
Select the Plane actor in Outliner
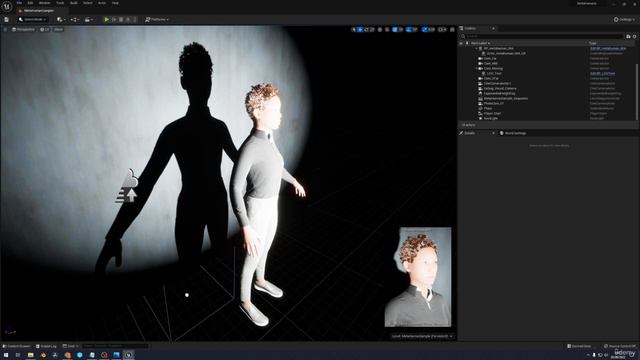click(x=488, y=108)
